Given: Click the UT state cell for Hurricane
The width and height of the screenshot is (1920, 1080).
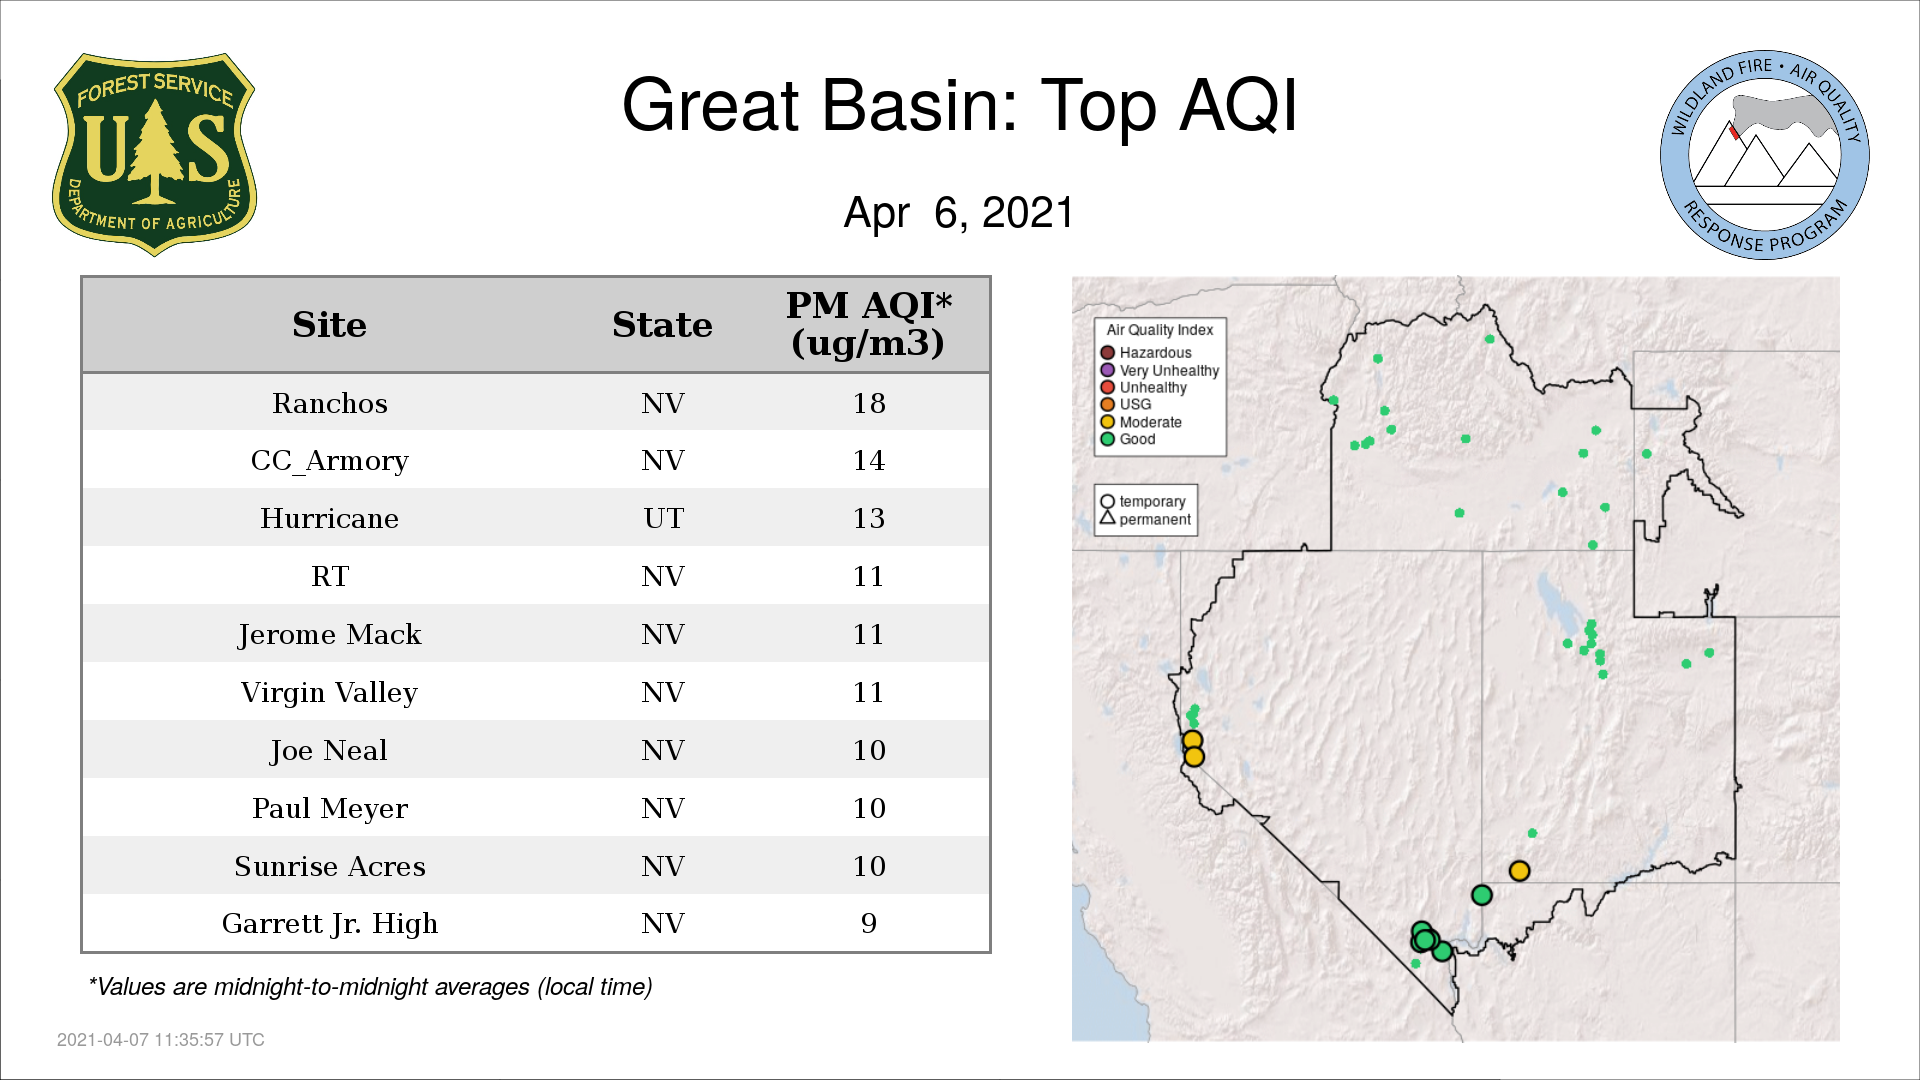Looking at the screenshot, I should pyautogui.click(x=663, y=518).
